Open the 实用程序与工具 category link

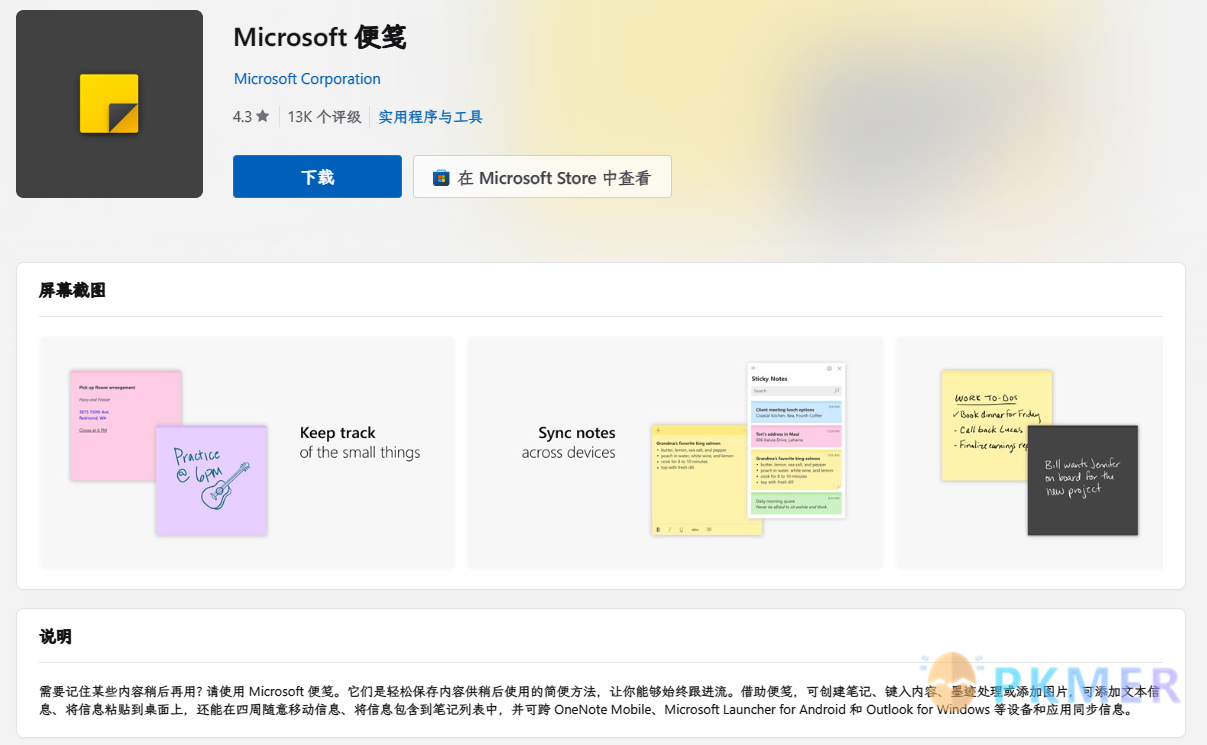[431, 117]
